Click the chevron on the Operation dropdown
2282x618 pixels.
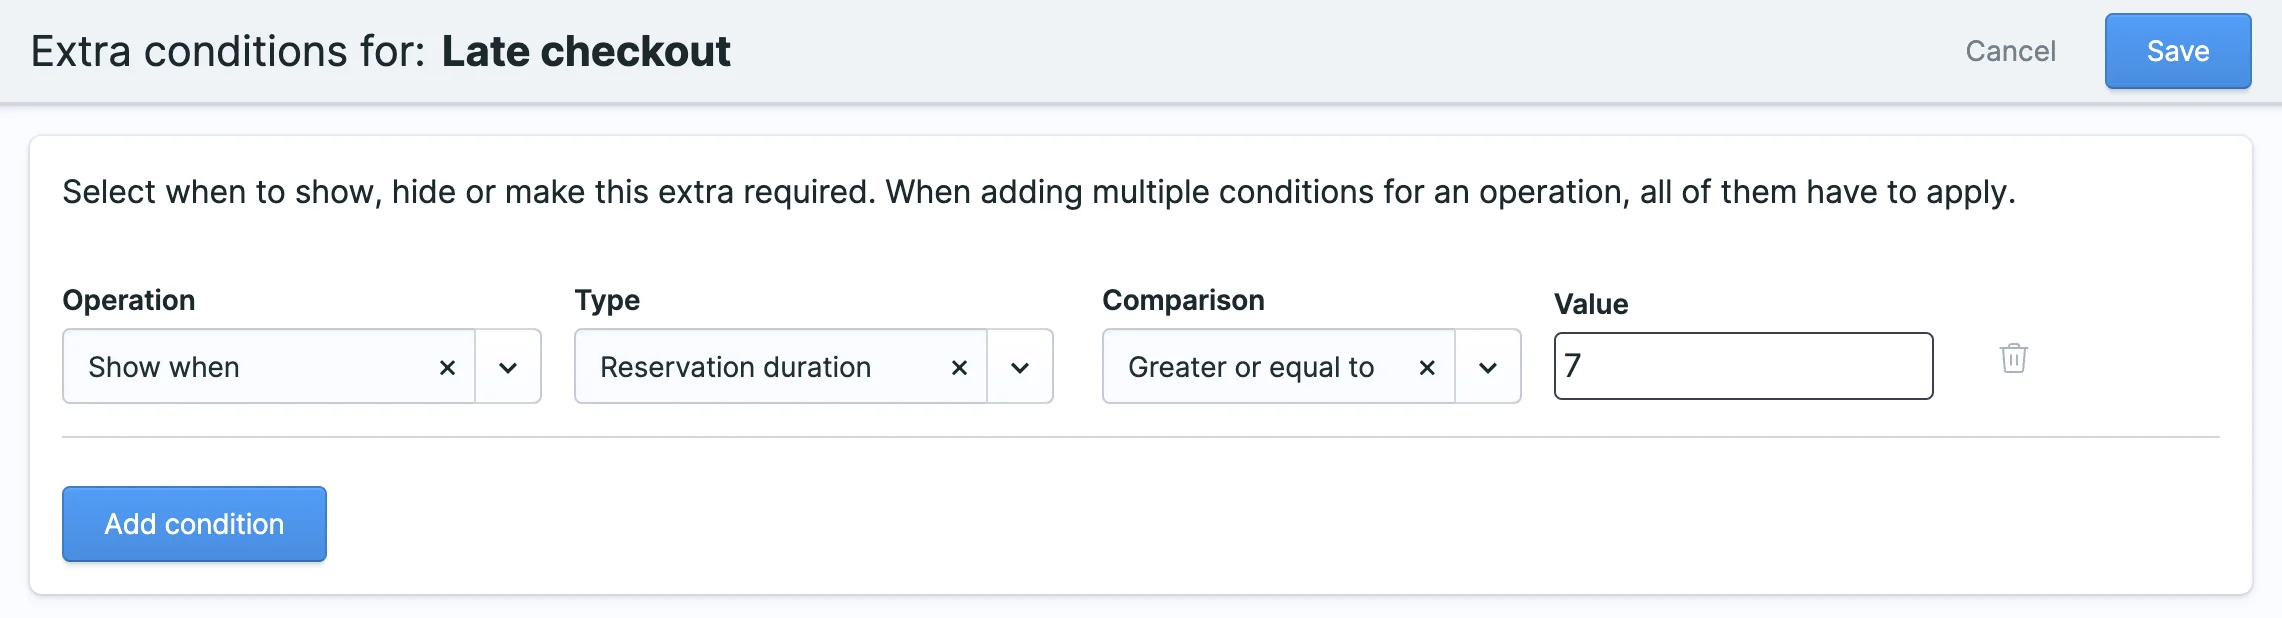pyautogui.click(x=508, y=367)
